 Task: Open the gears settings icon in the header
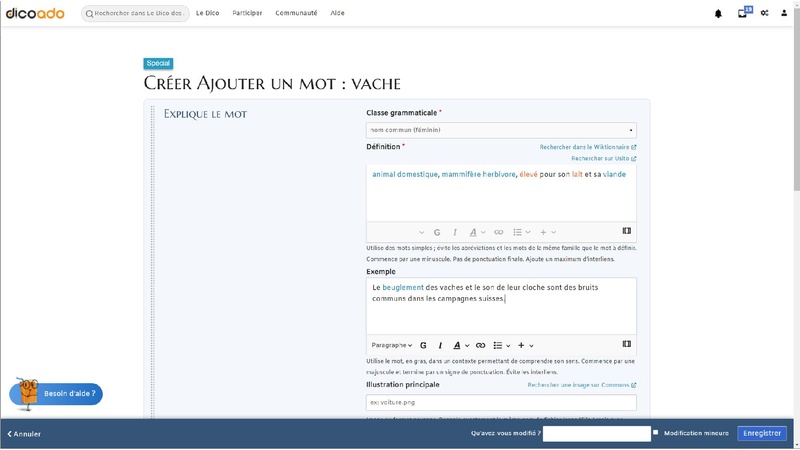(764, 13)
